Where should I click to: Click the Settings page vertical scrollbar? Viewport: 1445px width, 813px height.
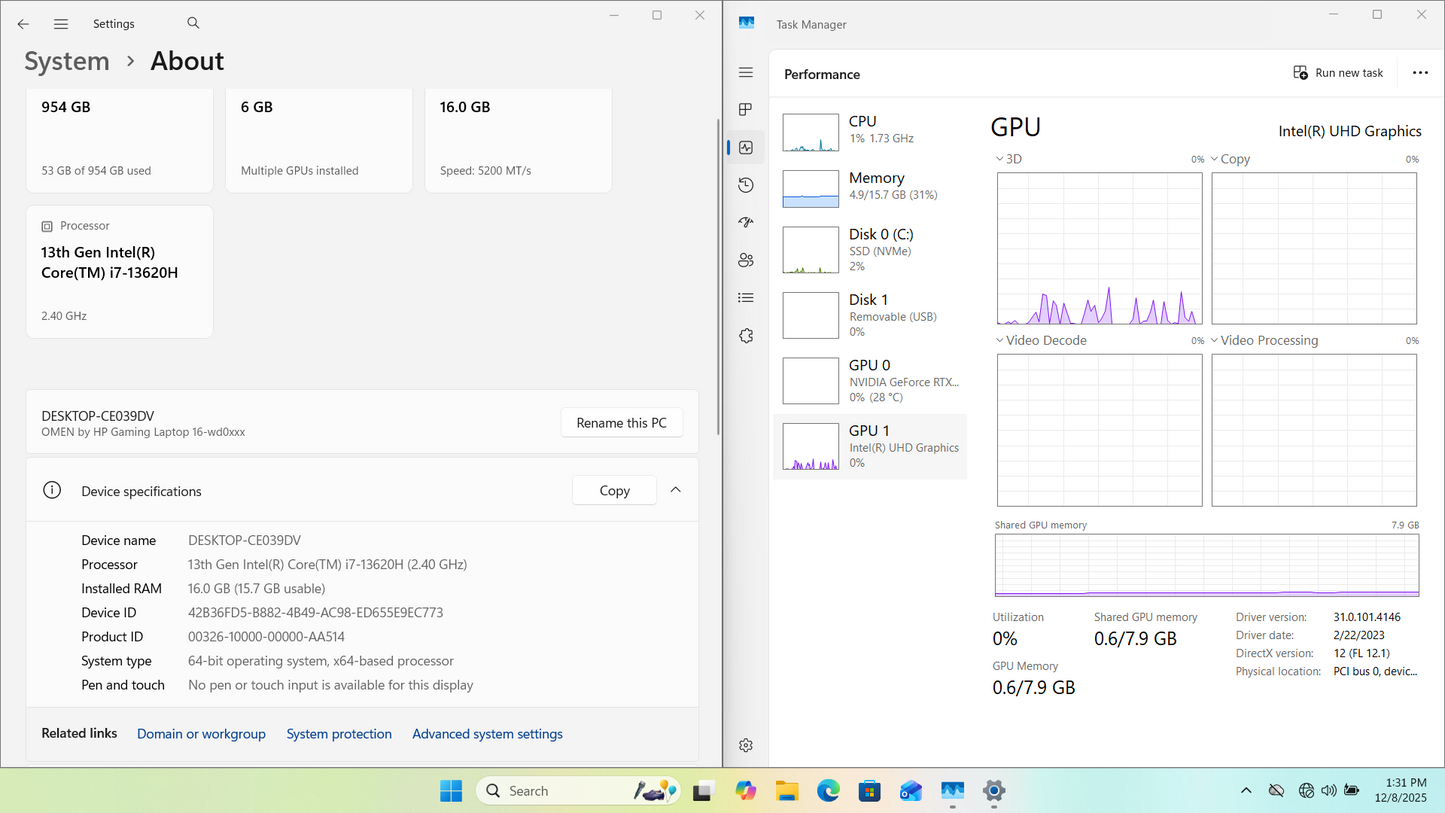coord(718,275)
